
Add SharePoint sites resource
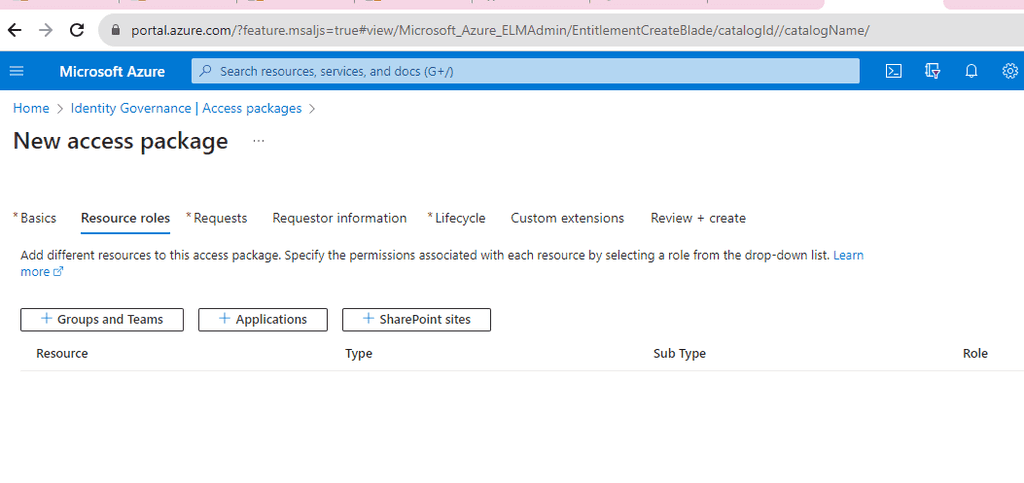(416, 319)
